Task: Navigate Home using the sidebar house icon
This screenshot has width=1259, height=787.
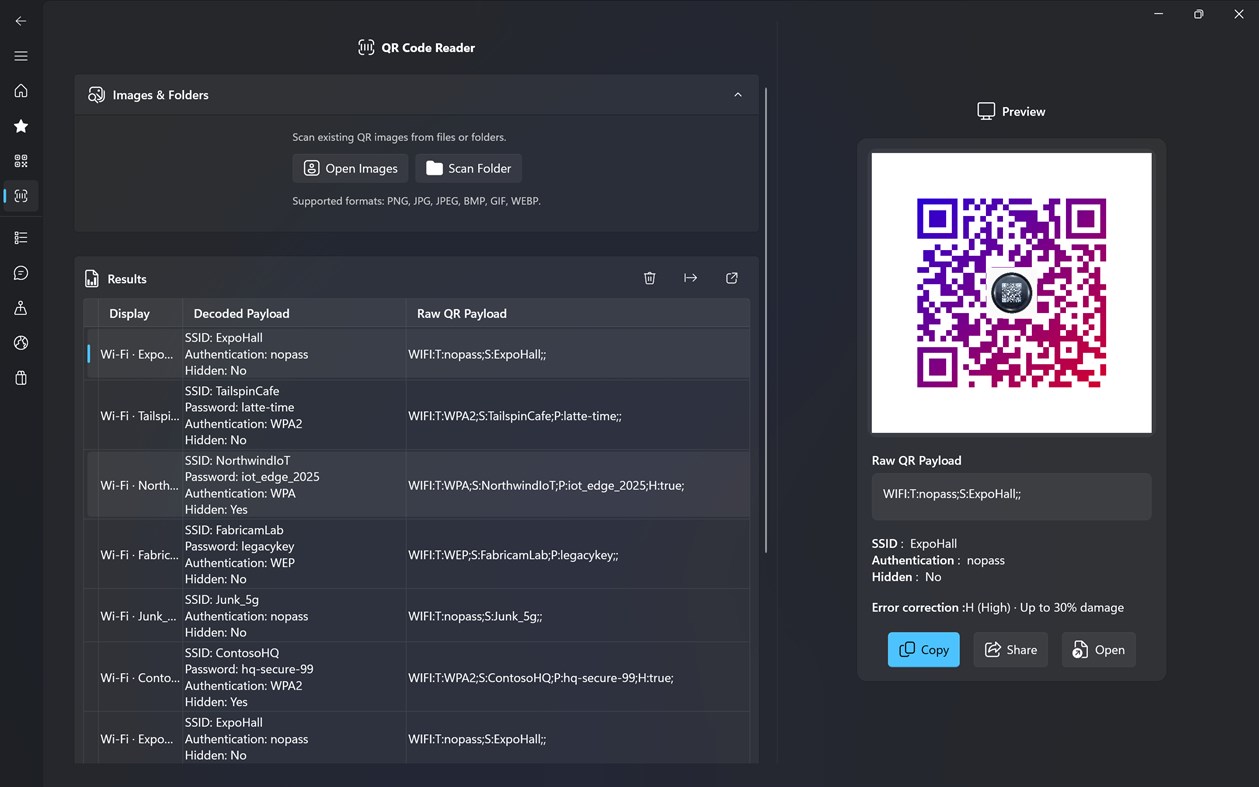Action: (x=20, y=91)
